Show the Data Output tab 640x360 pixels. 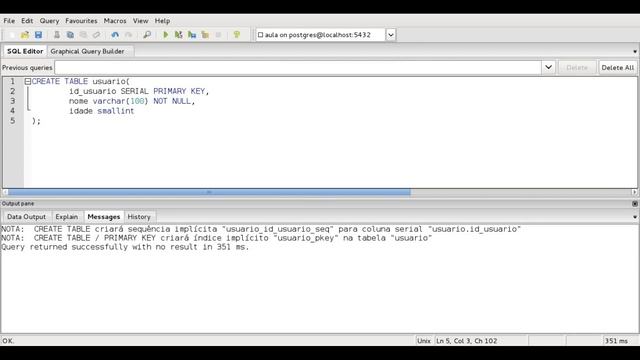tap(27, 217)
